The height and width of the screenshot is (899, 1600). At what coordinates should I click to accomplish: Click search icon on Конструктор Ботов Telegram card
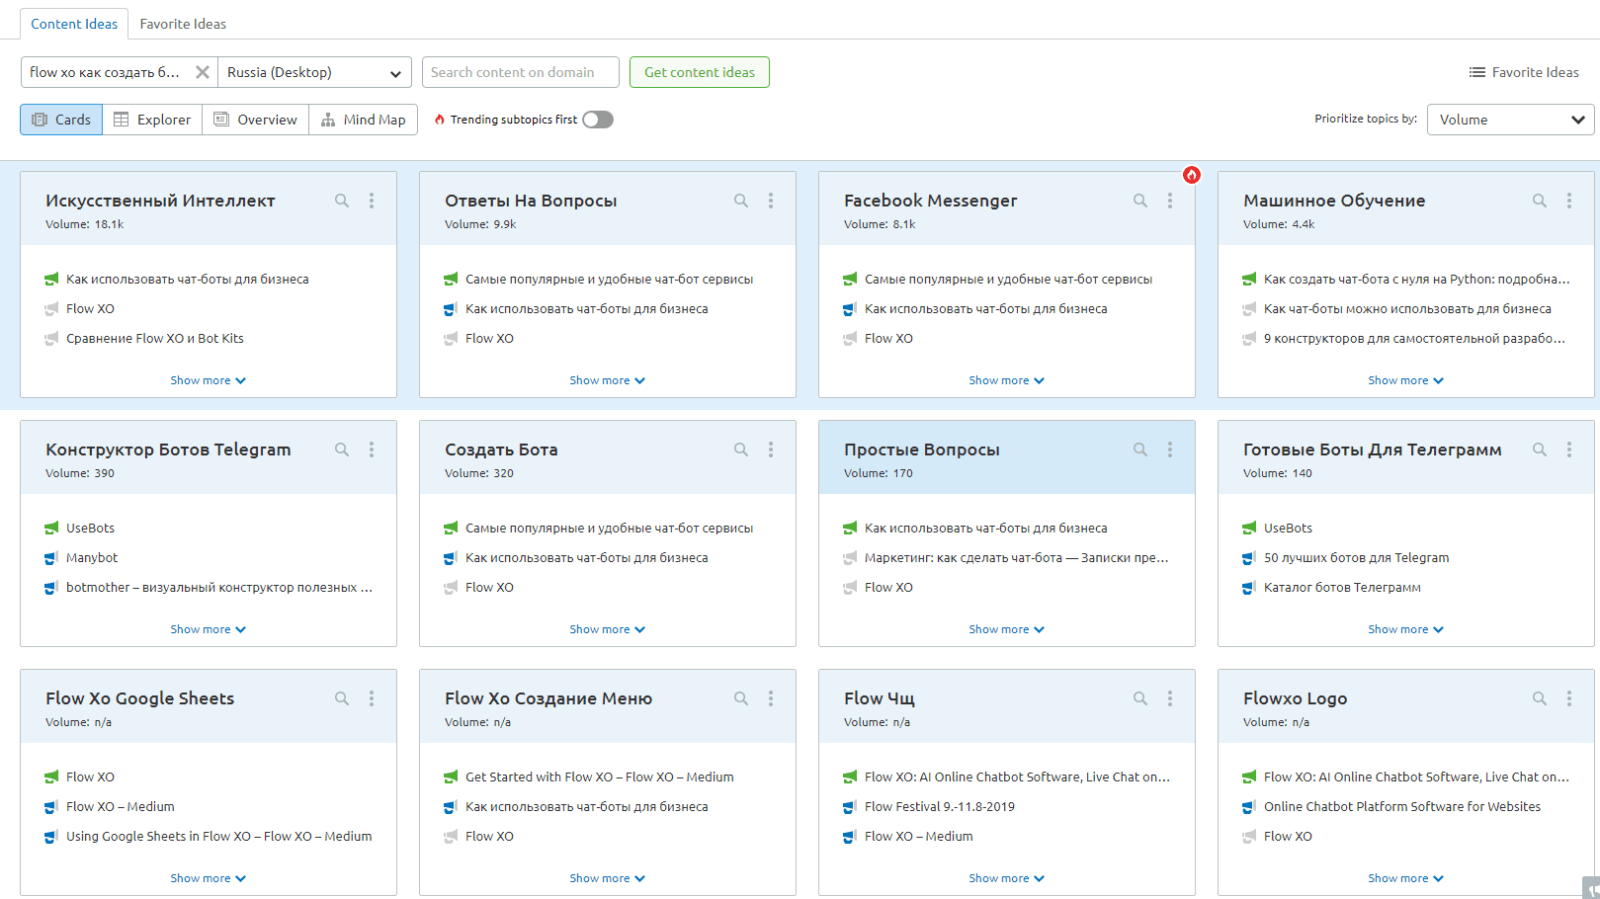342,450
